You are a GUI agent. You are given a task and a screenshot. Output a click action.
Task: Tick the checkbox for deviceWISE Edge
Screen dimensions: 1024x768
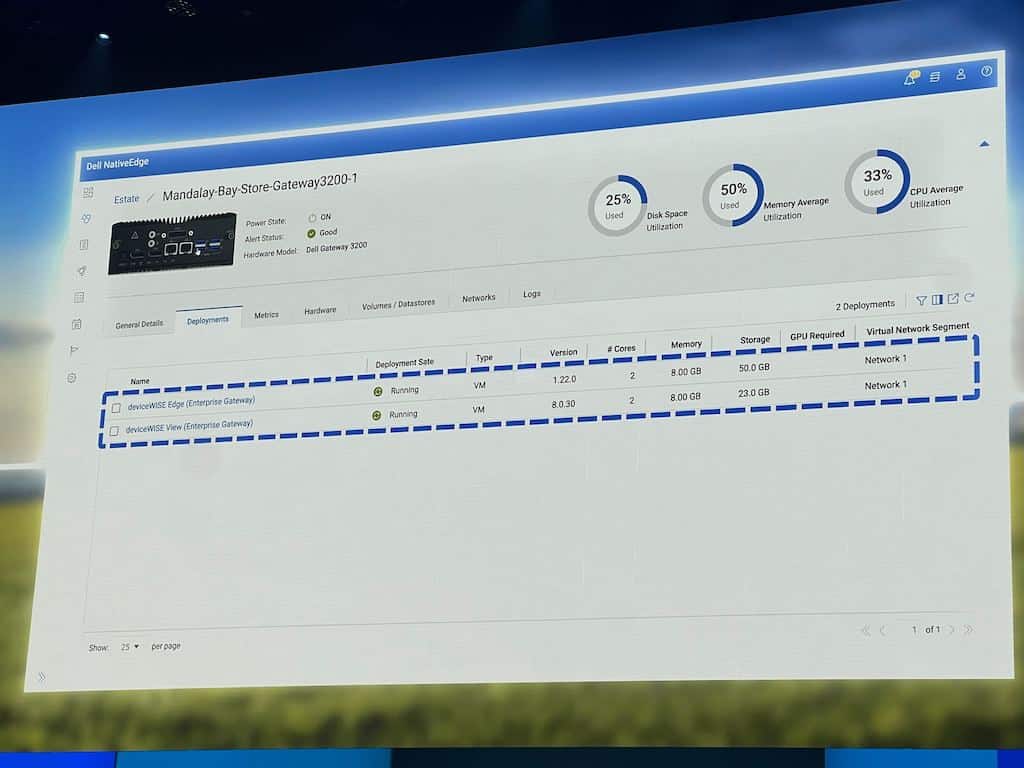pos(116,408)
